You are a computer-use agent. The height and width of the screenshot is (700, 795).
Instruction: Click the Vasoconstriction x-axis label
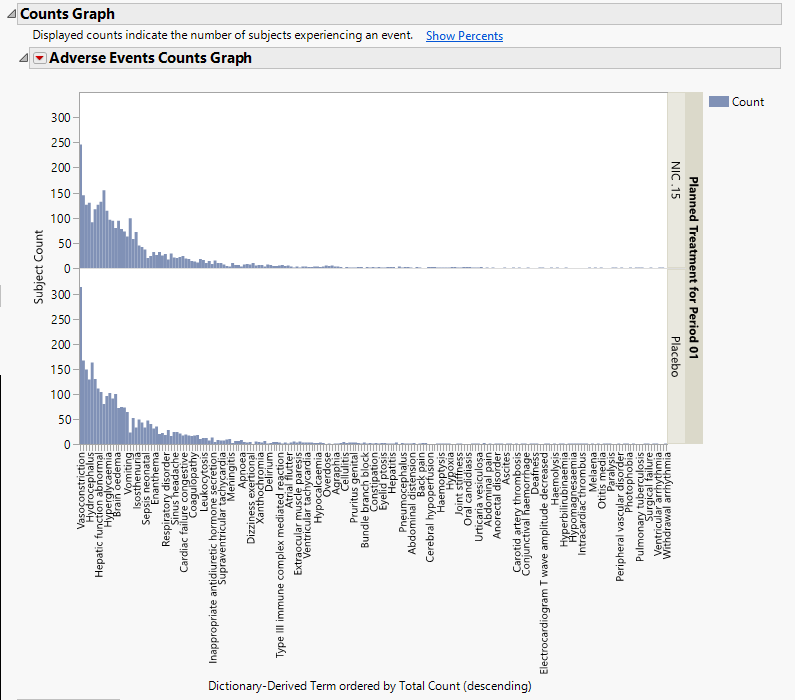[81, 491]
